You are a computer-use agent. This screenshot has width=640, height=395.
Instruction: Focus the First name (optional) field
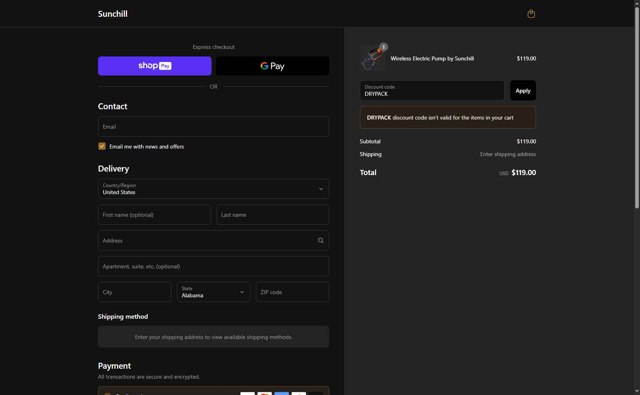[x=154, y=215]
